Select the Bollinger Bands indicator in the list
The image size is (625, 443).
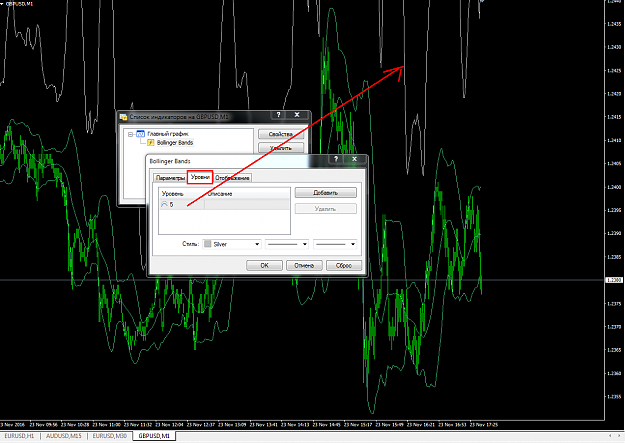175,142
